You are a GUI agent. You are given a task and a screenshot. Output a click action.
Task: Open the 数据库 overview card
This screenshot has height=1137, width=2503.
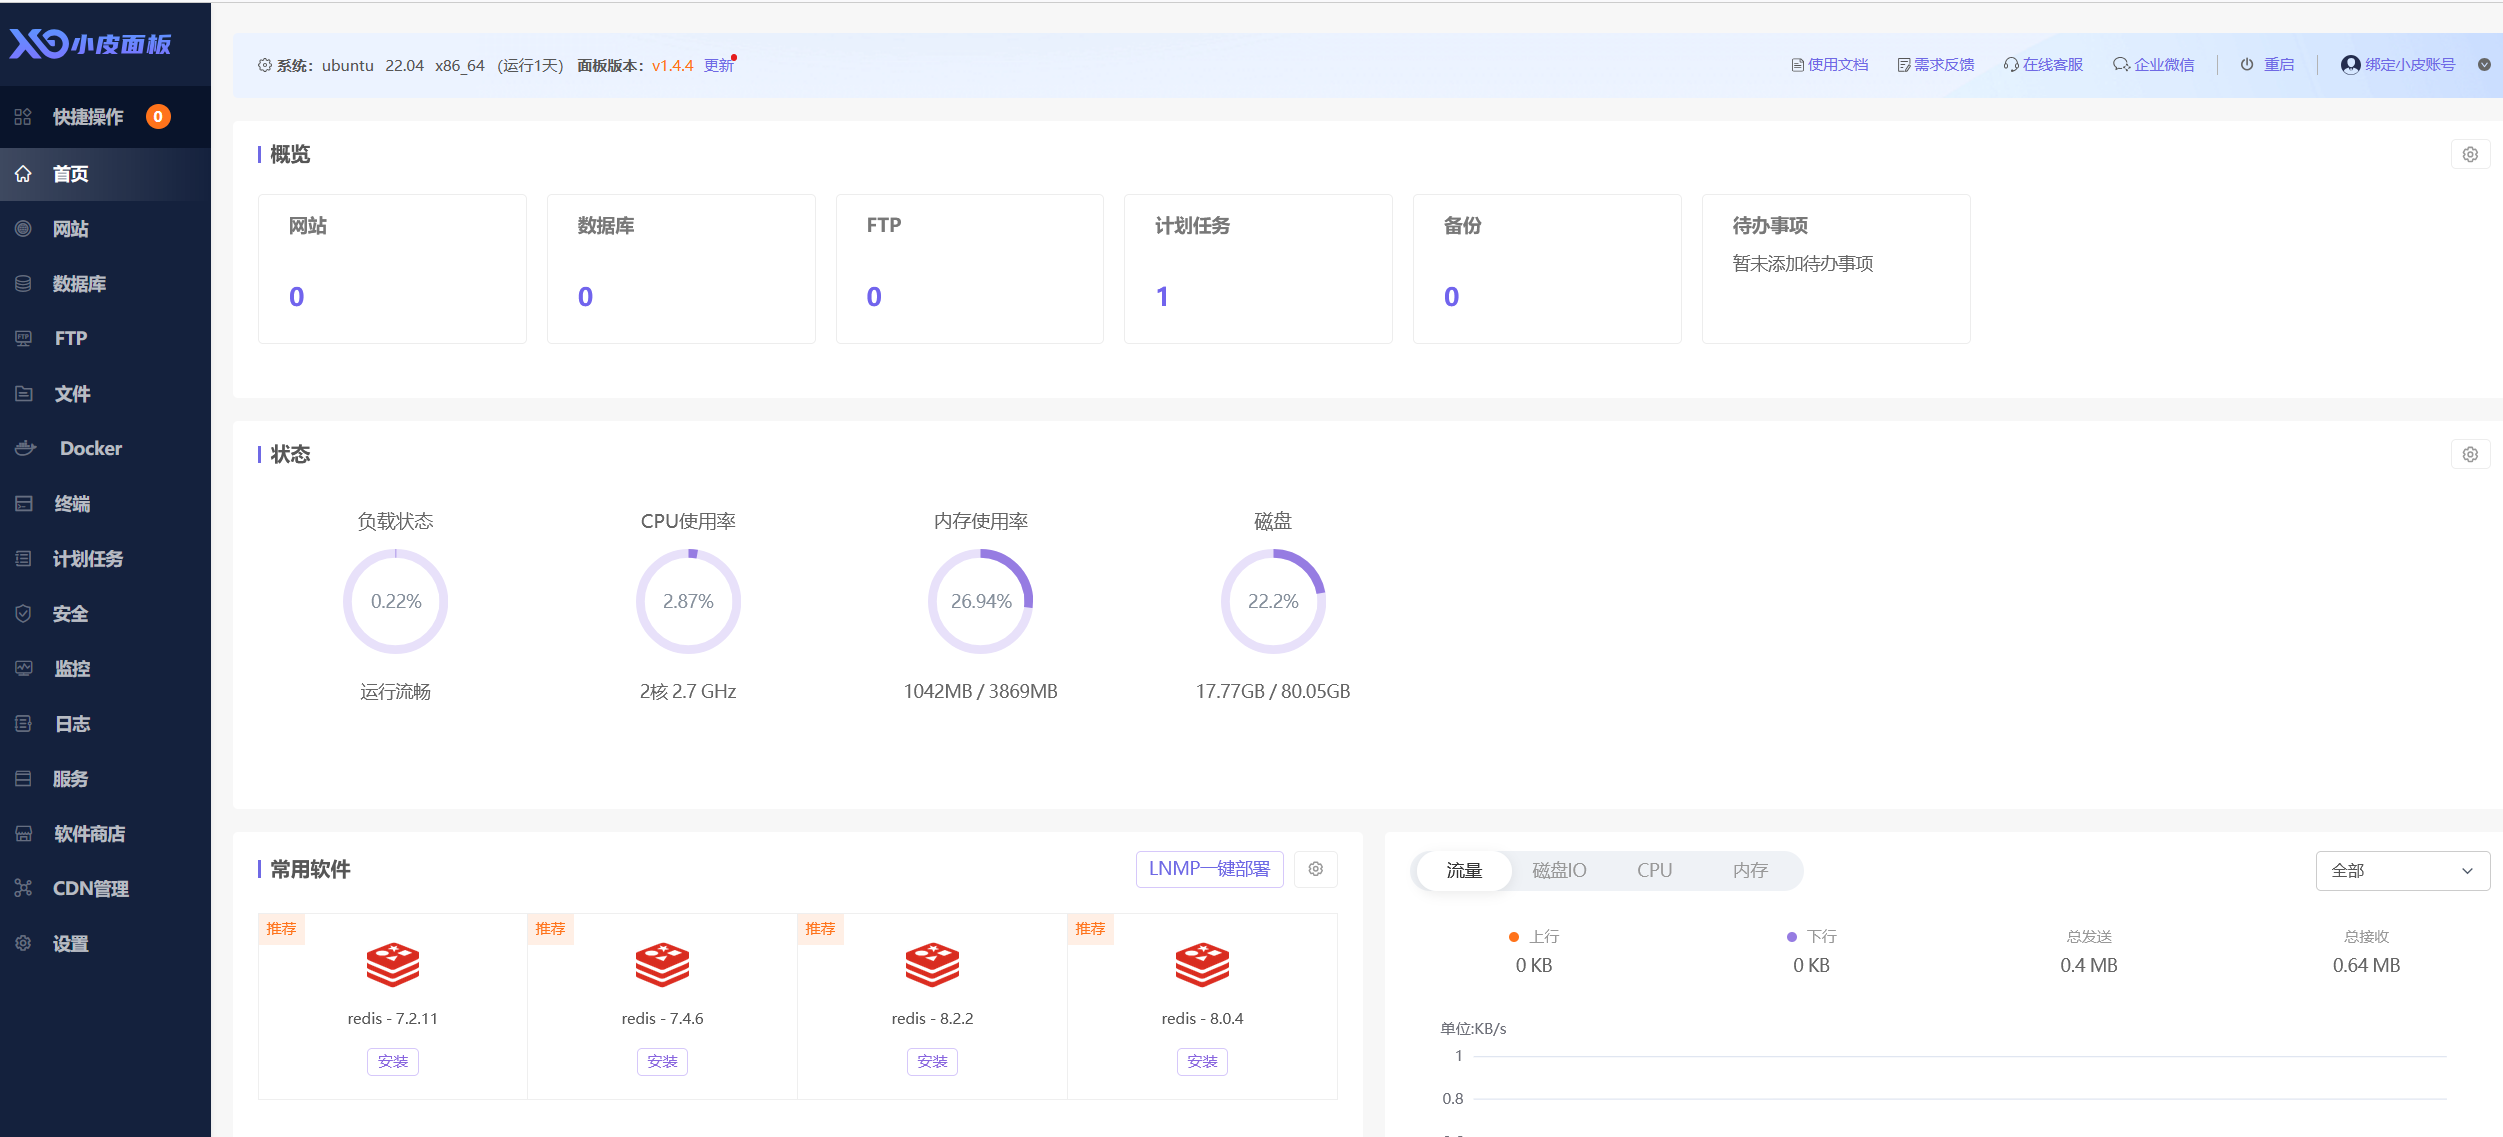tap(681, 269)
